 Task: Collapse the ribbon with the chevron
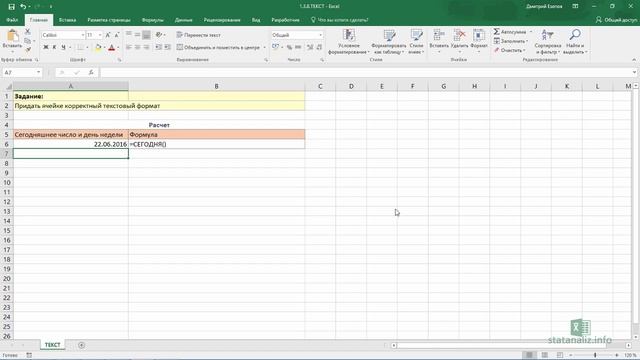click(x=634, y=60)
